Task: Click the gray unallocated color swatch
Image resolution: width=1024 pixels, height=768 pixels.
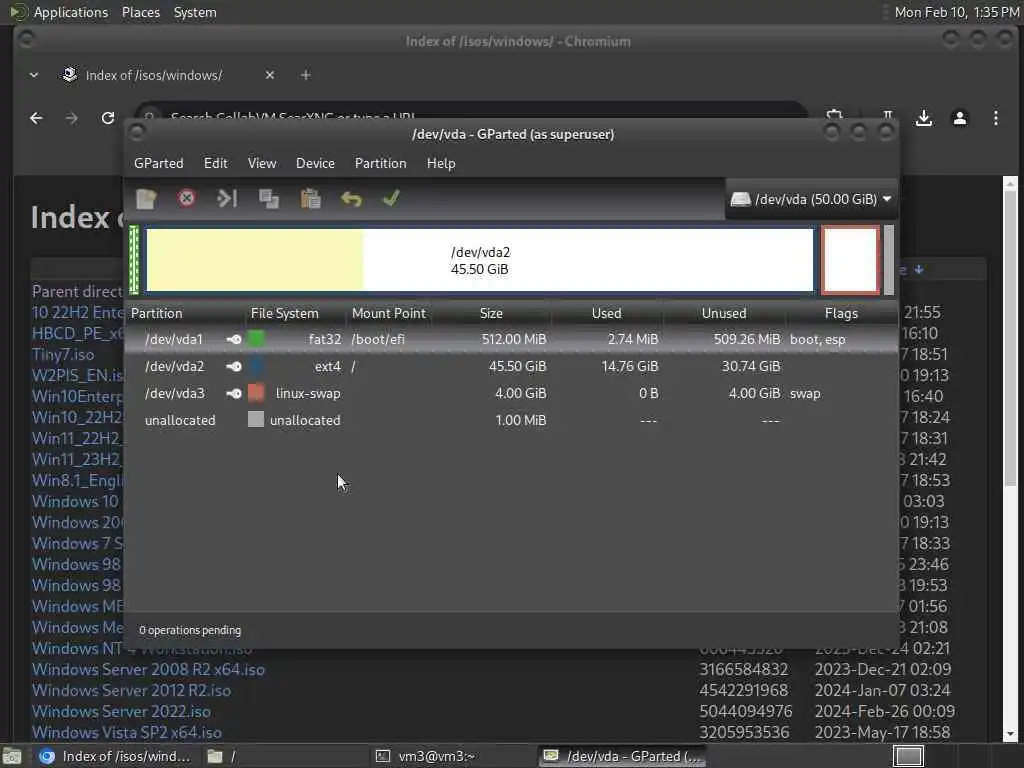Action: pyautogui.click(x=256, y=419)
